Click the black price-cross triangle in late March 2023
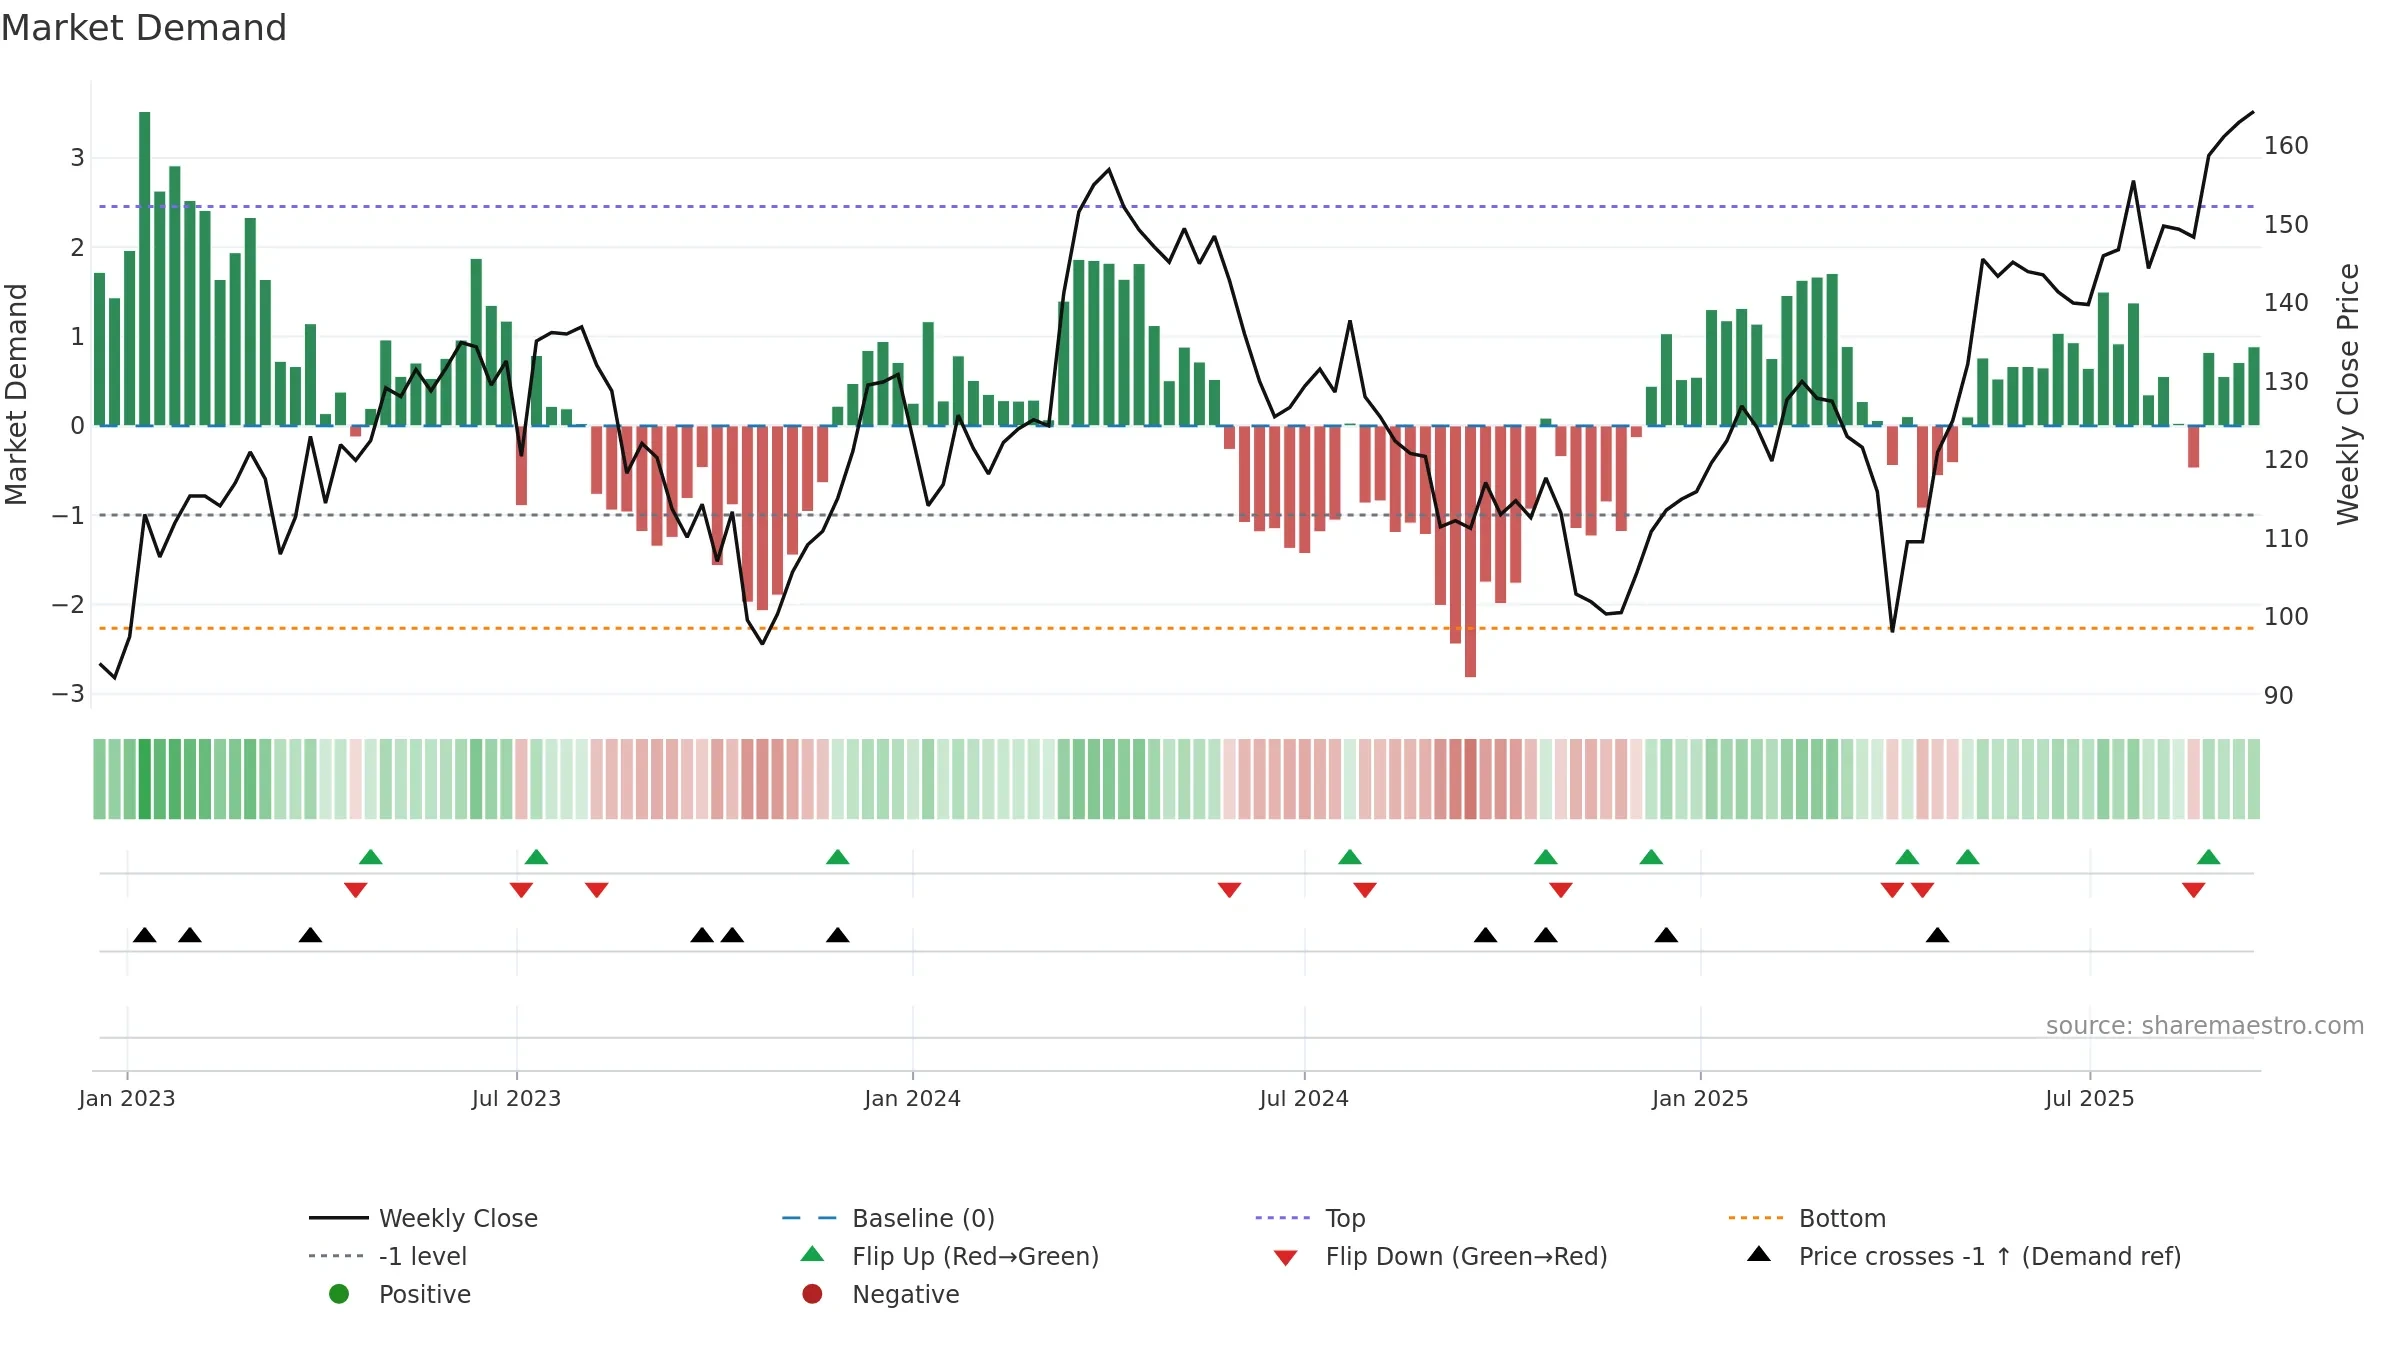The height and width of the screenshot is (1350, 2400). click(x=310, y=935)
